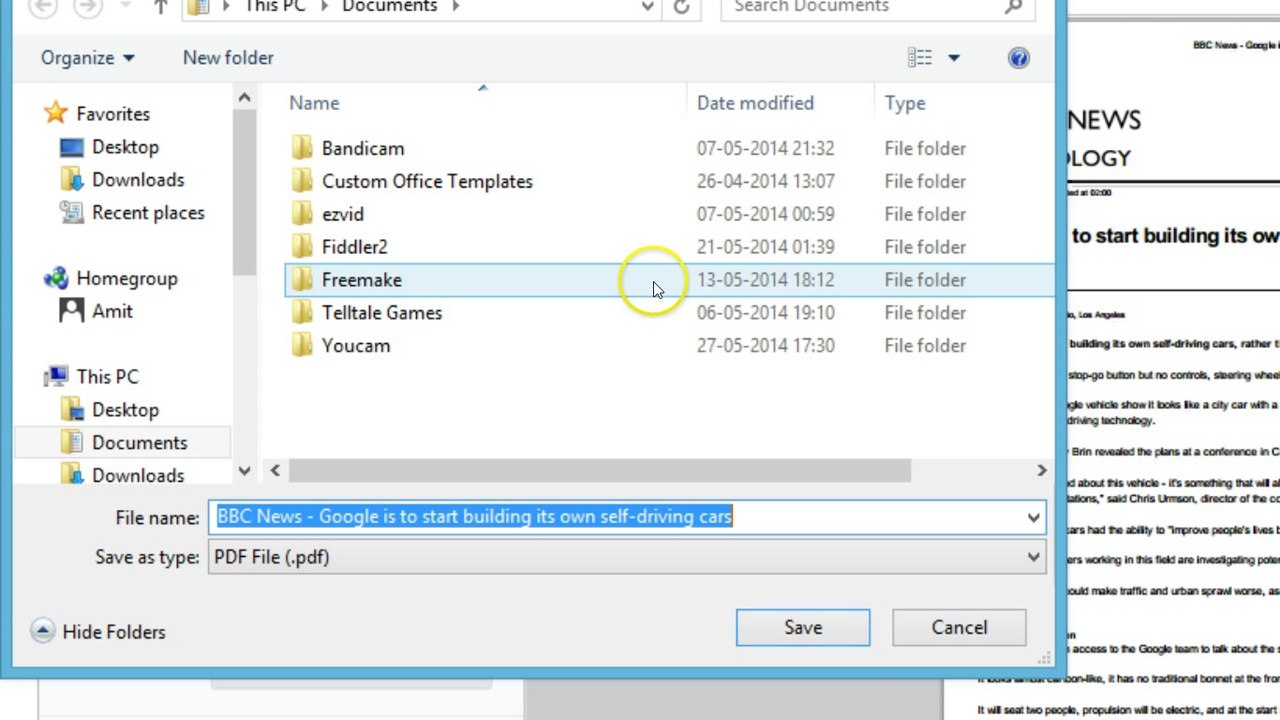Image resolution: width=1280 pixels, height=720 pixels.
Task: Sort files by Name column
Action: [314, 103]
